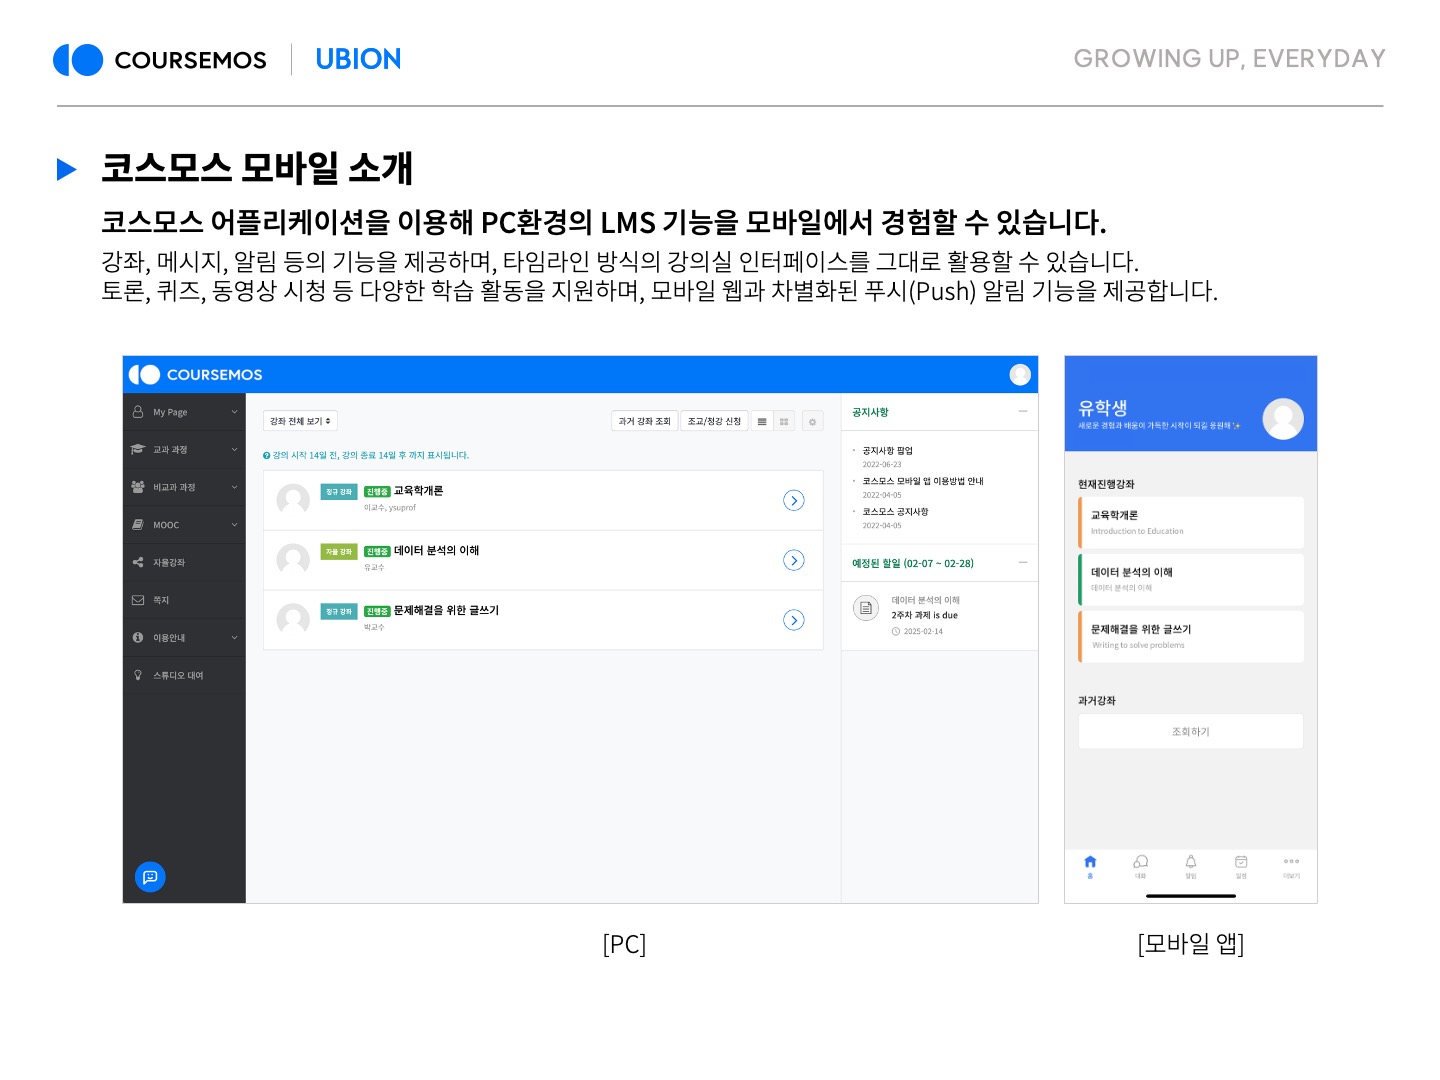Collapse the 공지사항 panel
The height and width of the screenshot is (1080, 1440).
pos(1022,412)
